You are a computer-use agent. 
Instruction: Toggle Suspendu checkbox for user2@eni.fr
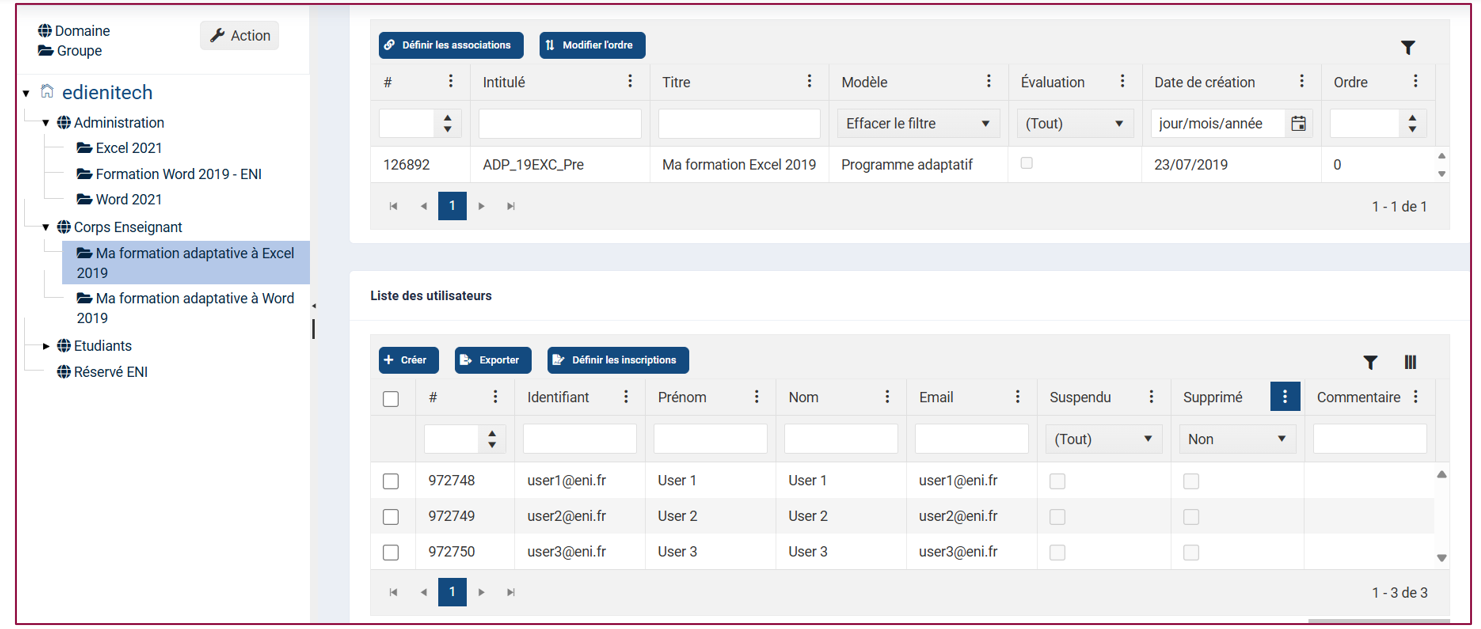1057,516
